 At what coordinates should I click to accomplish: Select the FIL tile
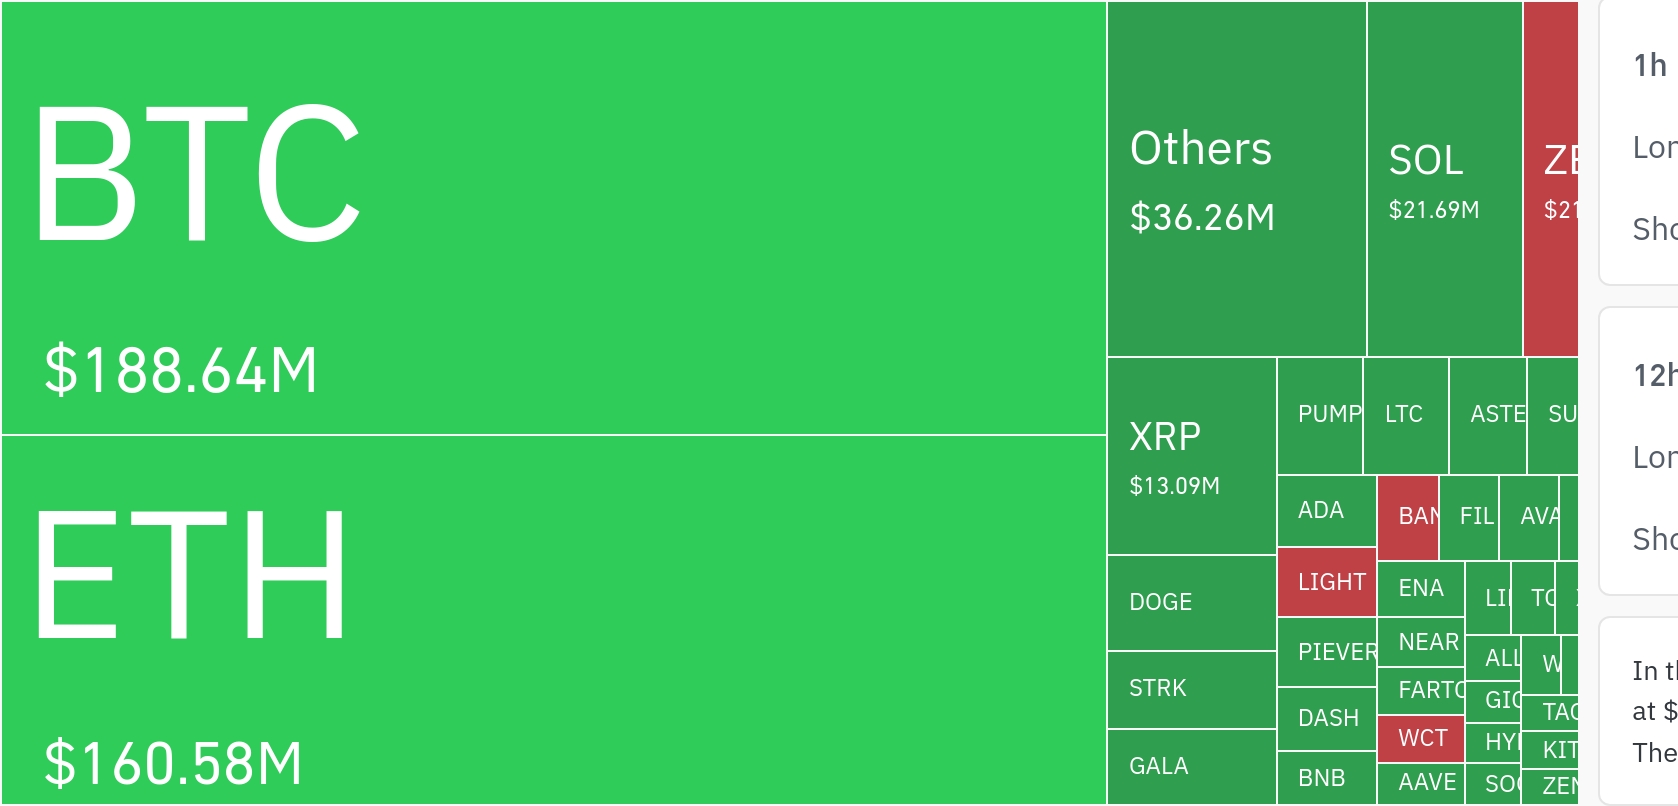pyautogui.click(x=1469, y=517)
